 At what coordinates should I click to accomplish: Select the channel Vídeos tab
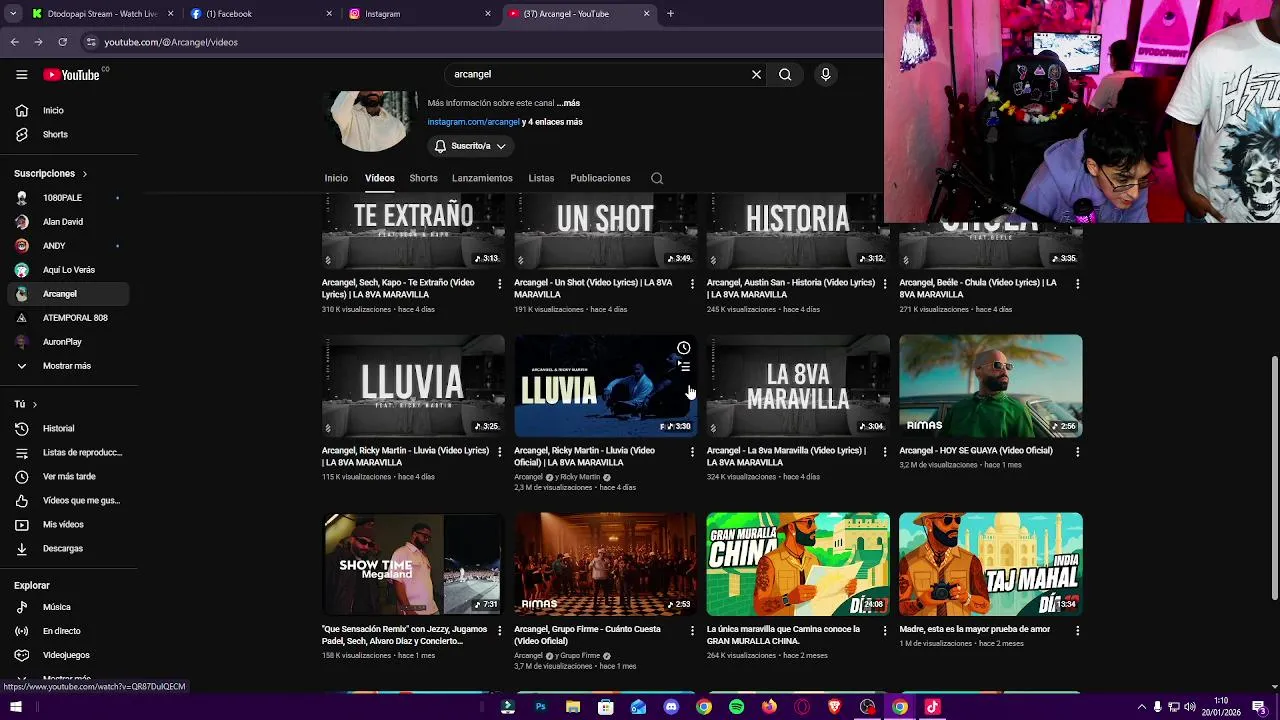coord(379,178)
